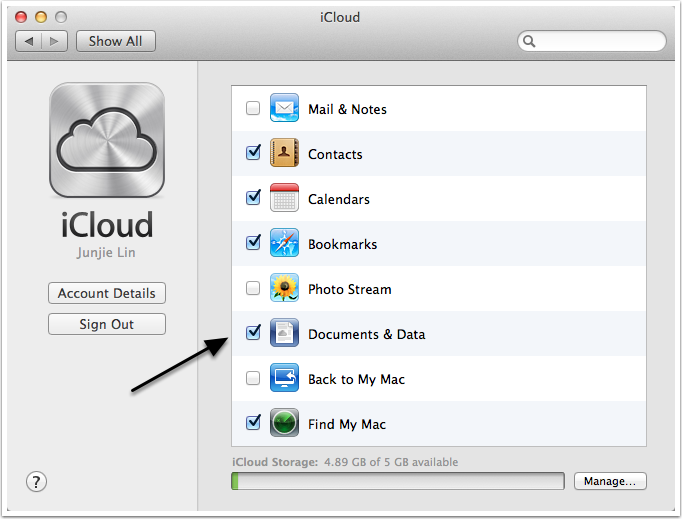Click the Show All button
The height and width of the screenshot is (519, 682).
click(116, 41)
